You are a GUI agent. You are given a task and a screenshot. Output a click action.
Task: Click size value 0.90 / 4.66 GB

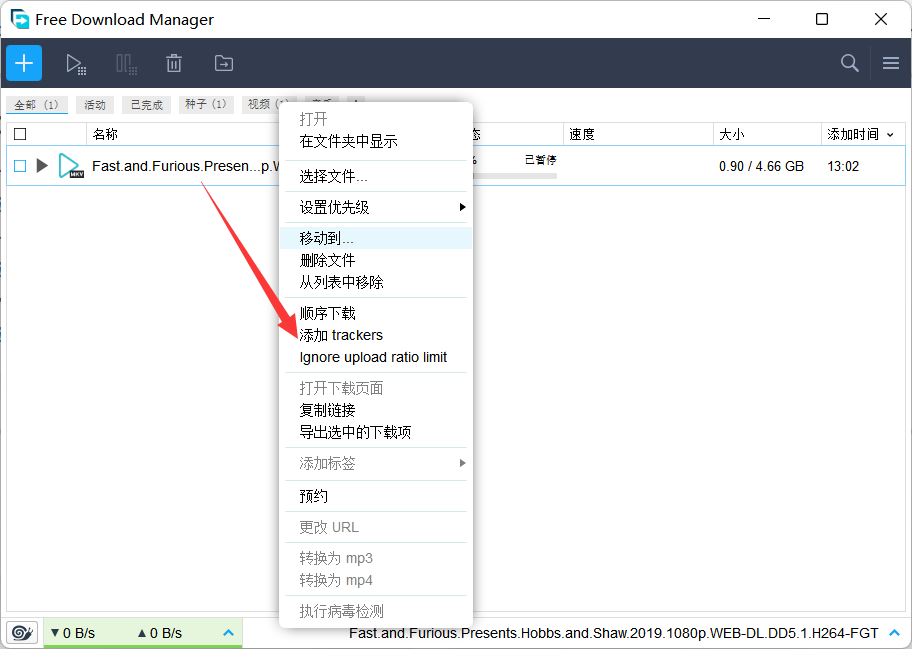pos(761,166)
